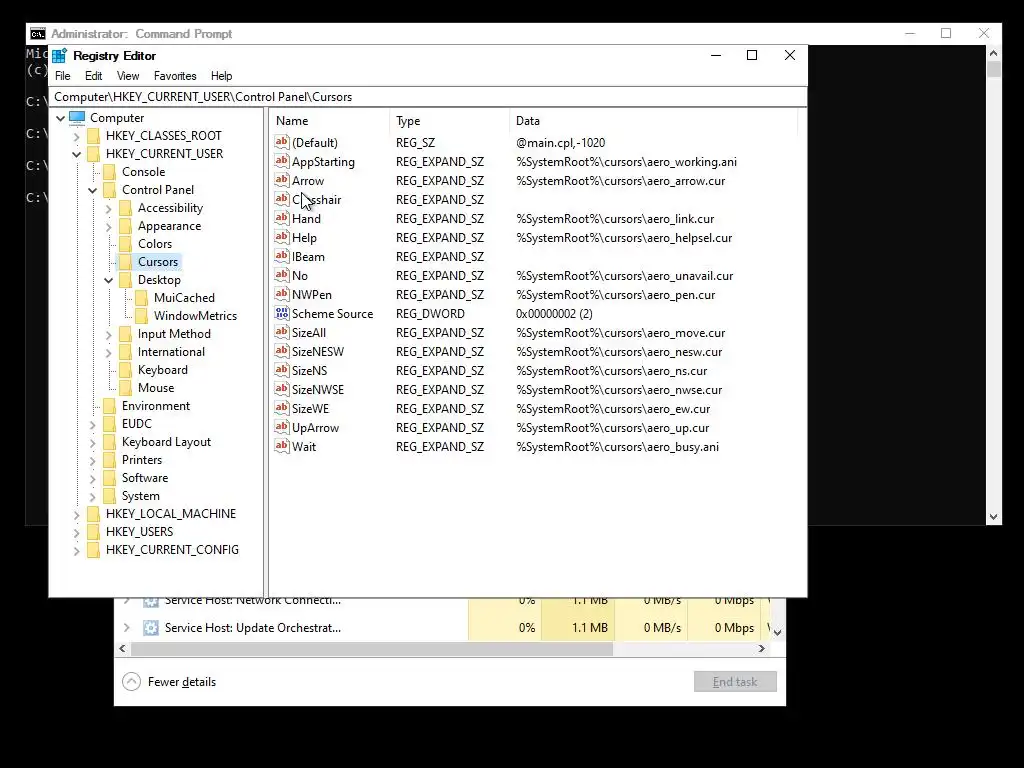Click the aero_working.ani data cell
This screenshot has width=1024, height=768.
coord(626,161)
